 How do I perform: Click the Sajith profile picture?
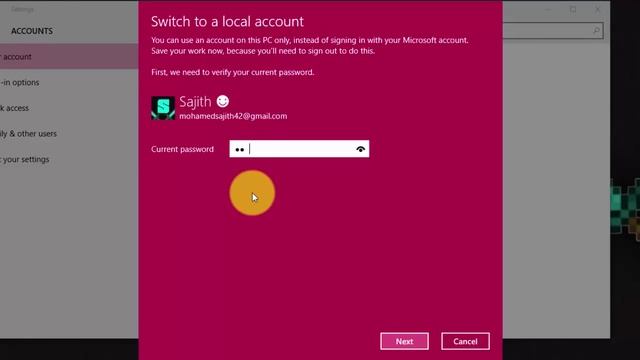point(163,108)
